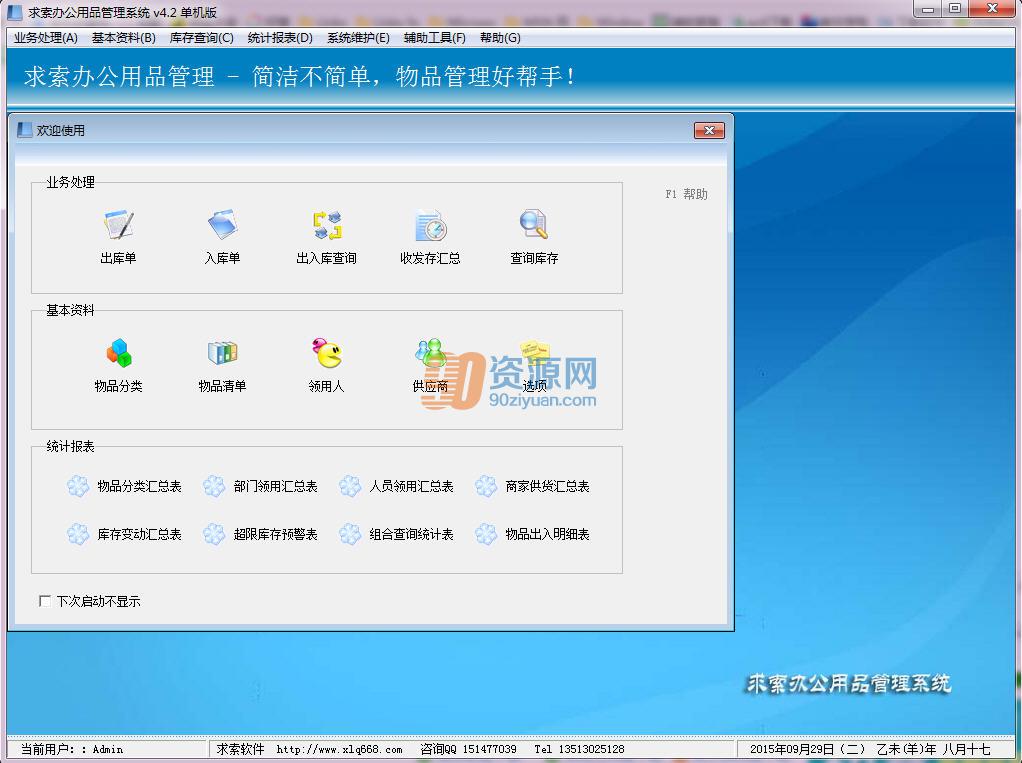Click the main application title bar icon
The height and width of the screenshot is (763, 1022).
14,12
